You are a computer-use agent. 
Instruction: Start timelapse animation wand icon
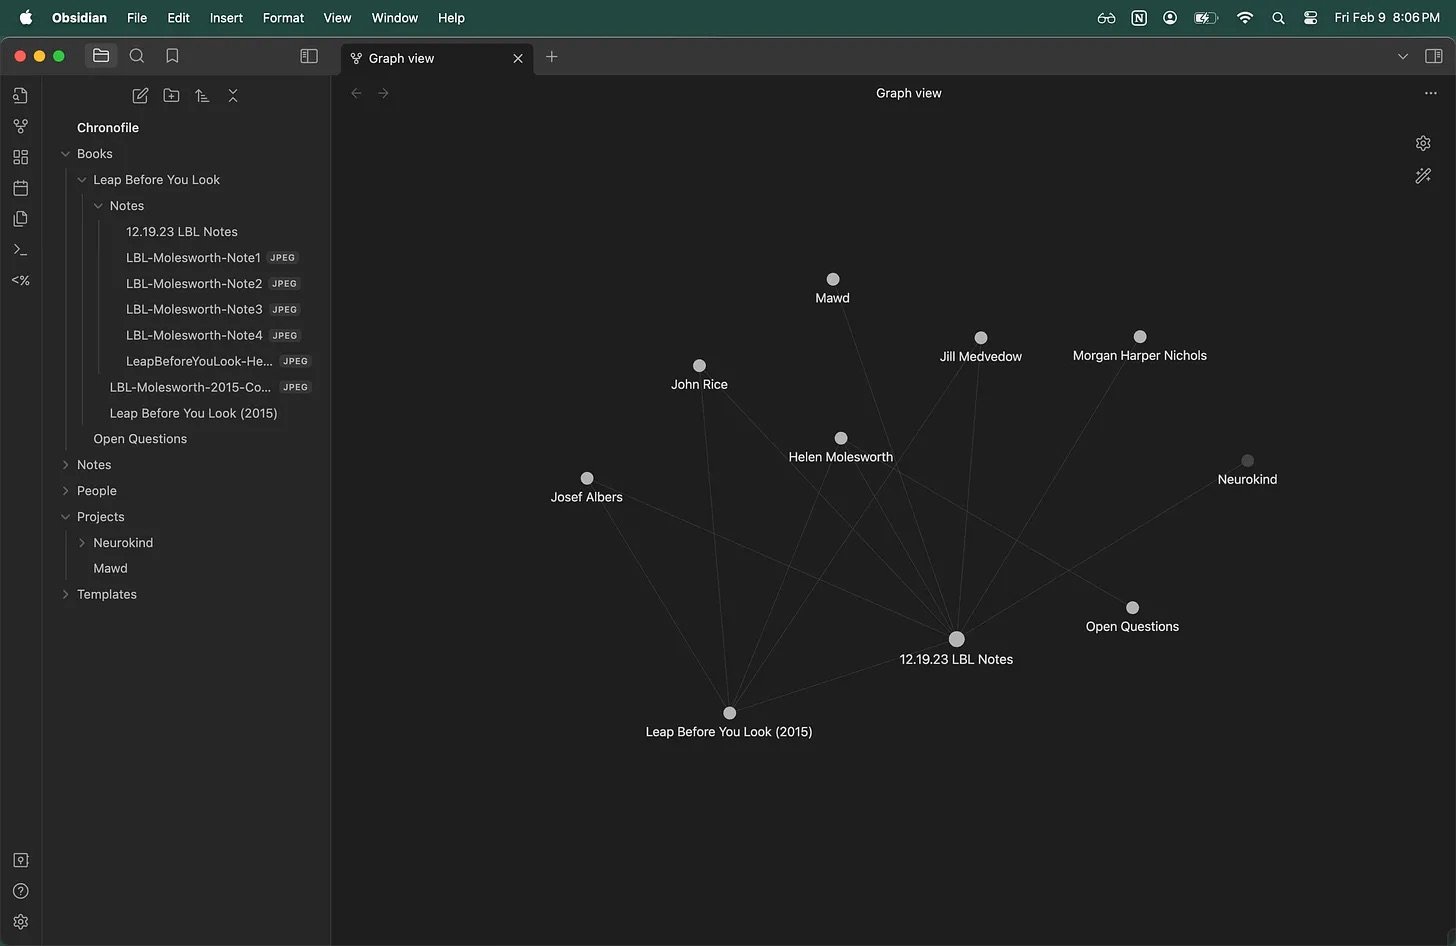[1423, 175]
